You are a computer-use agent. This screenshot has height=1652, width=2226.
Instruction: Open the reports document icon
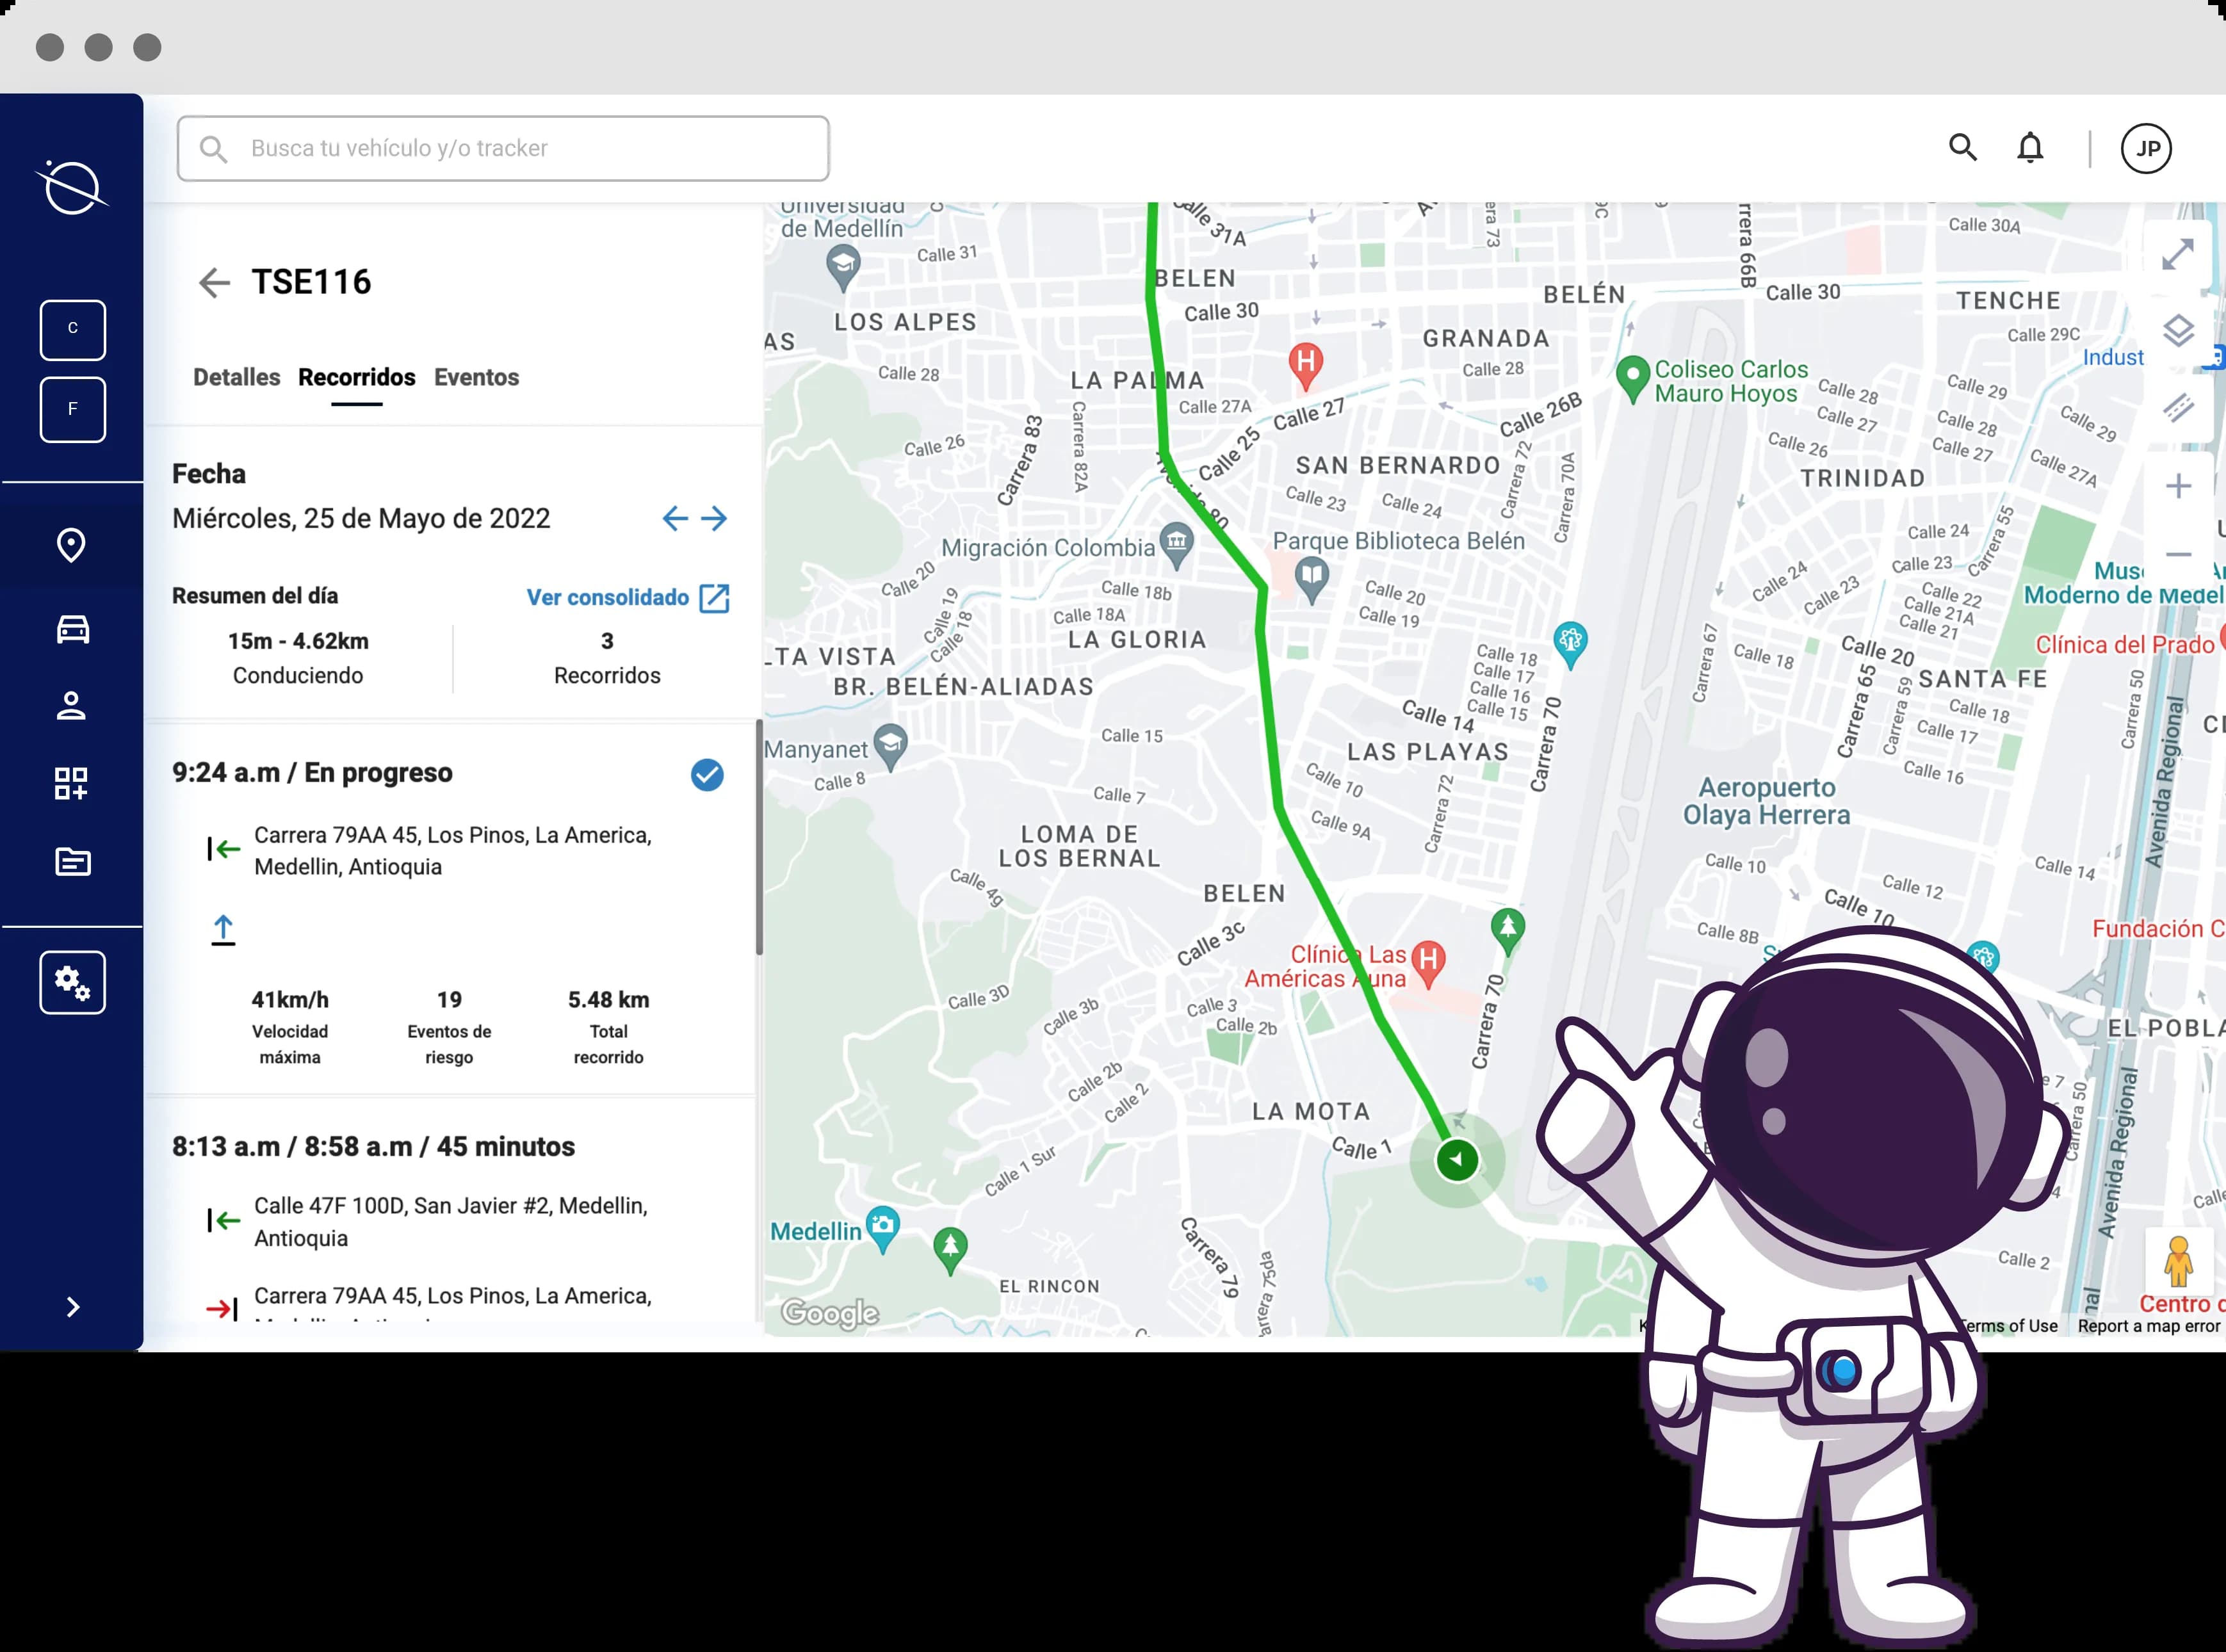click(72, 861)
